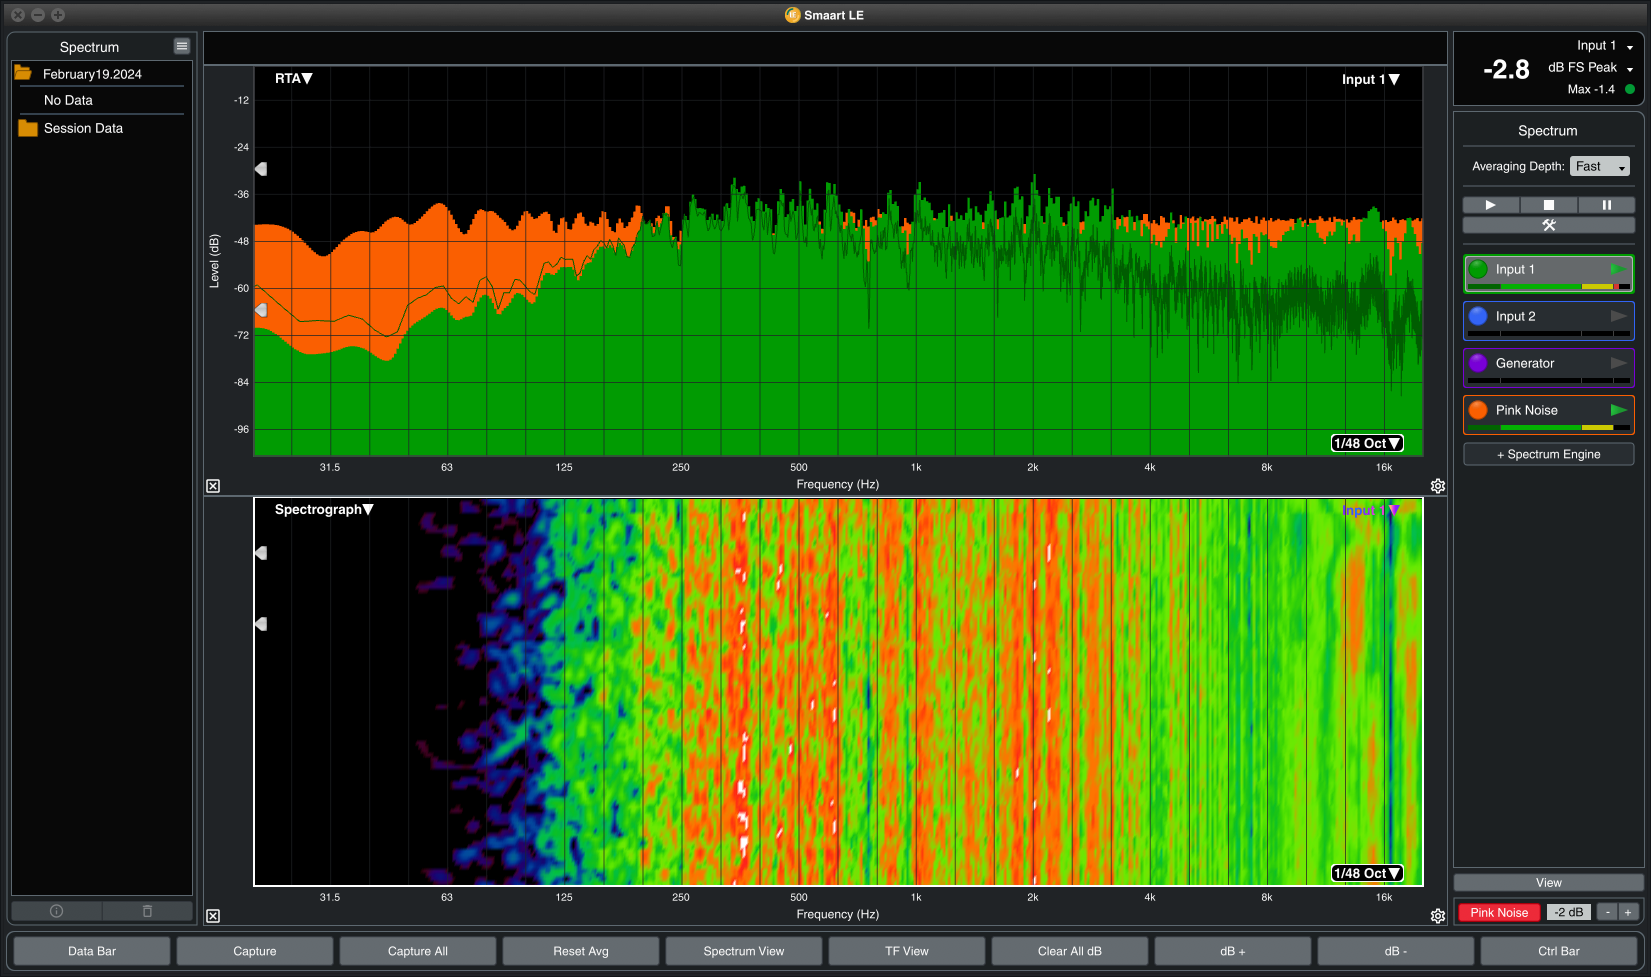
Task: Click the Clear All dB button
Action: [1070, 951]
